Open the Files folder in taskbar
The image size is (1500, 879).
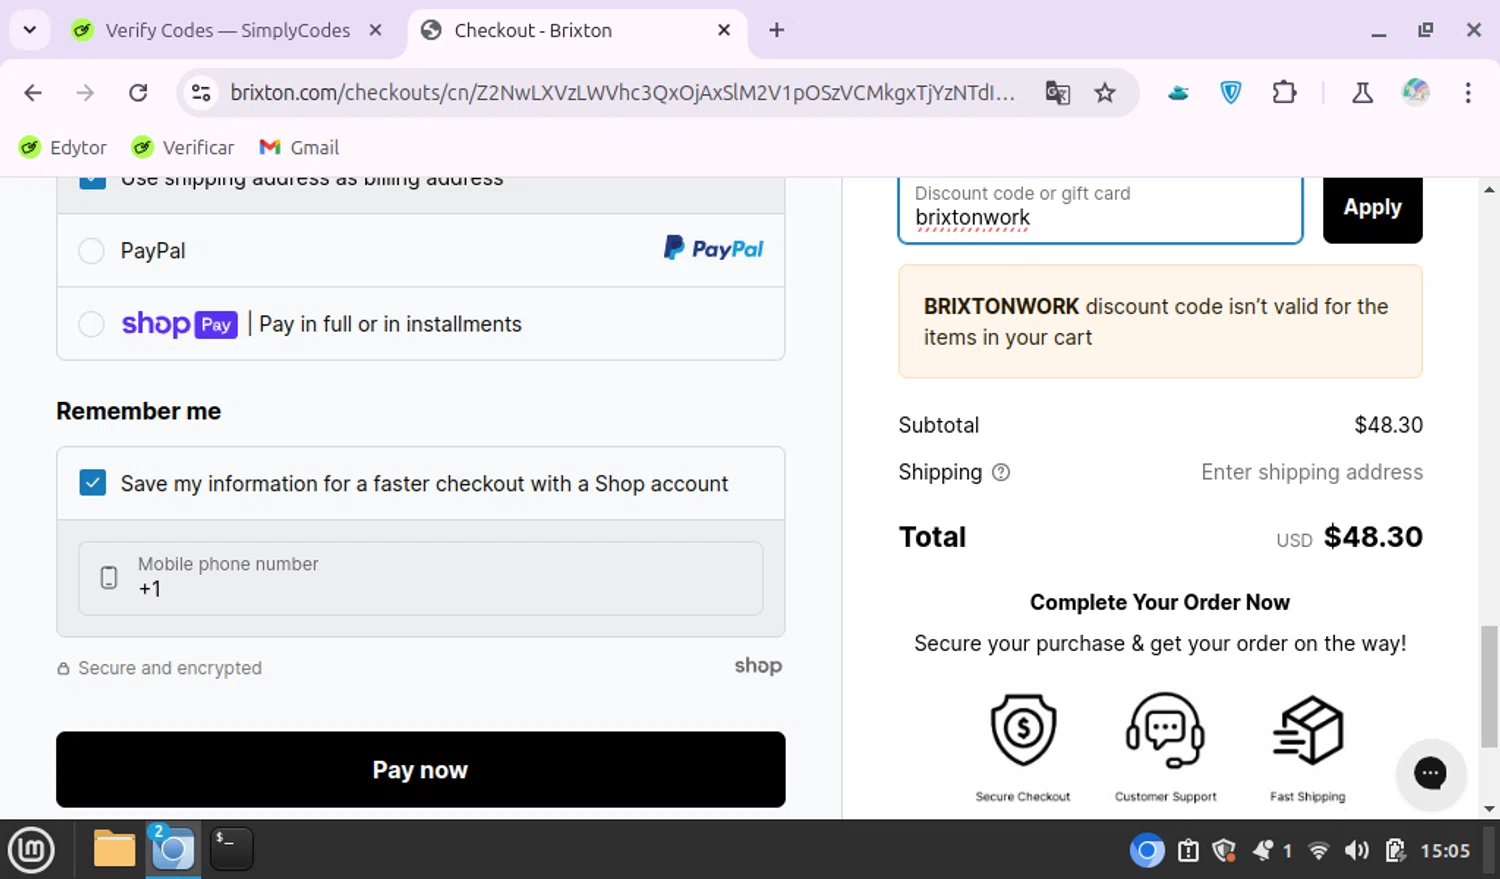tap(114, 849)
